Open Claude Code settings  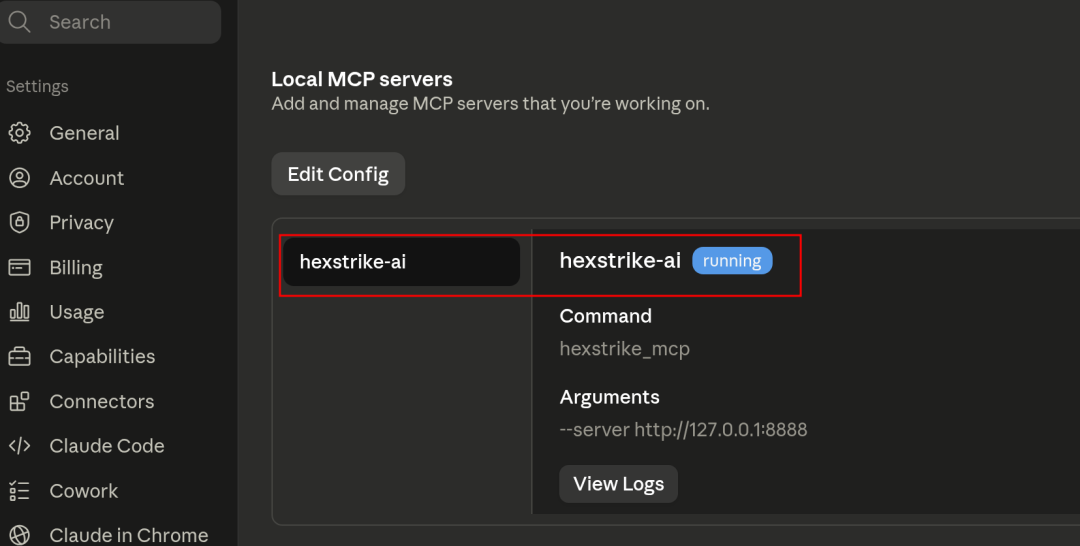click(x=107, y=445)
